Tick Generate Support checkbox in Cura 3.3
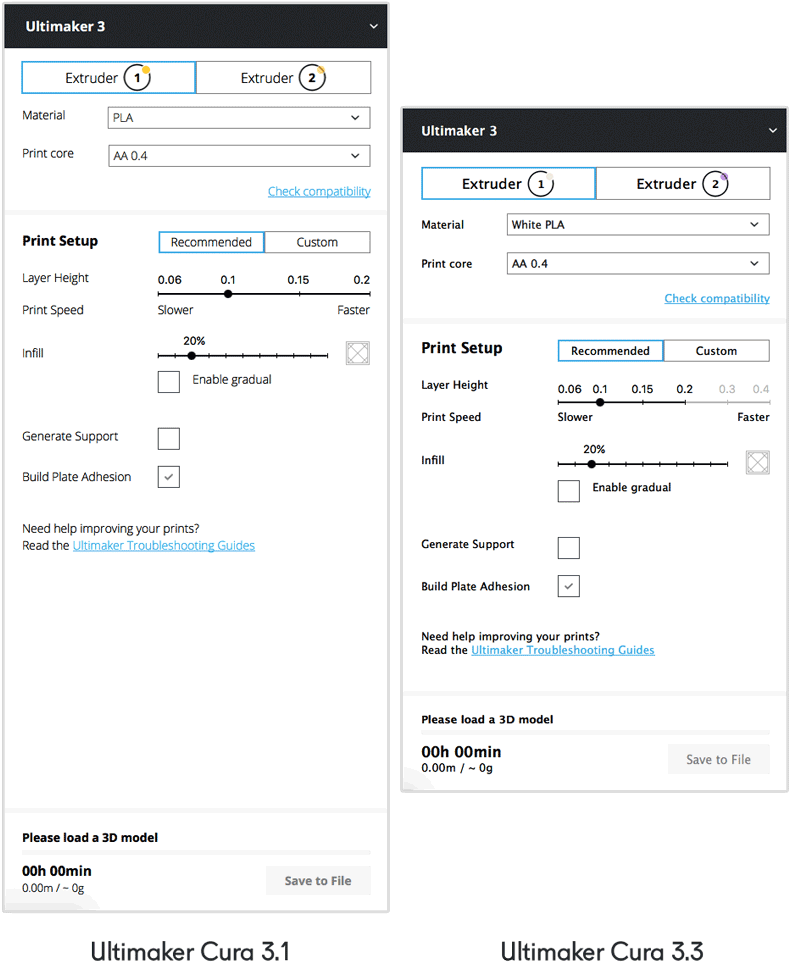 tap(569, 547)
